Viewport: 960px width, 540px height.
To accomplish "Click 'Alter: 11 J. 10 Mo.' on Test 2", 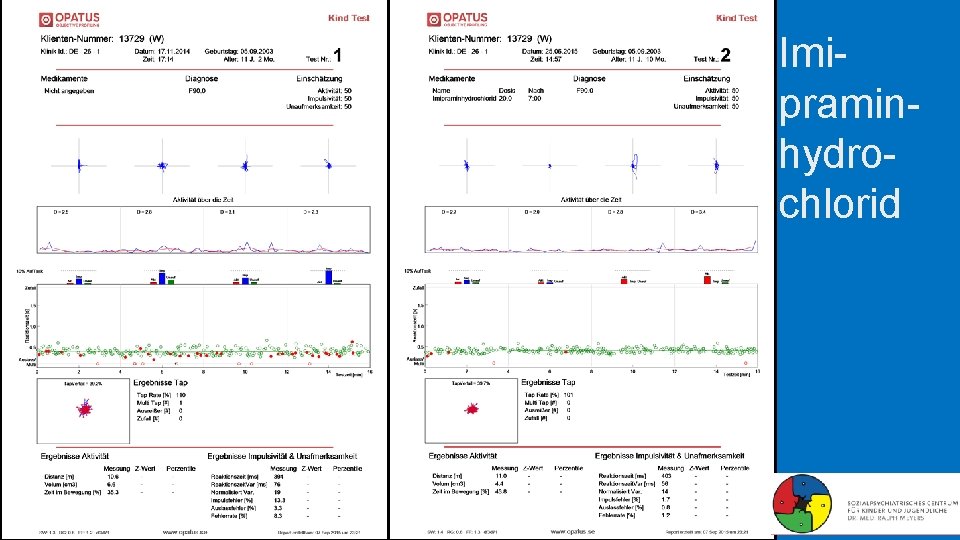I will (639, 59).
